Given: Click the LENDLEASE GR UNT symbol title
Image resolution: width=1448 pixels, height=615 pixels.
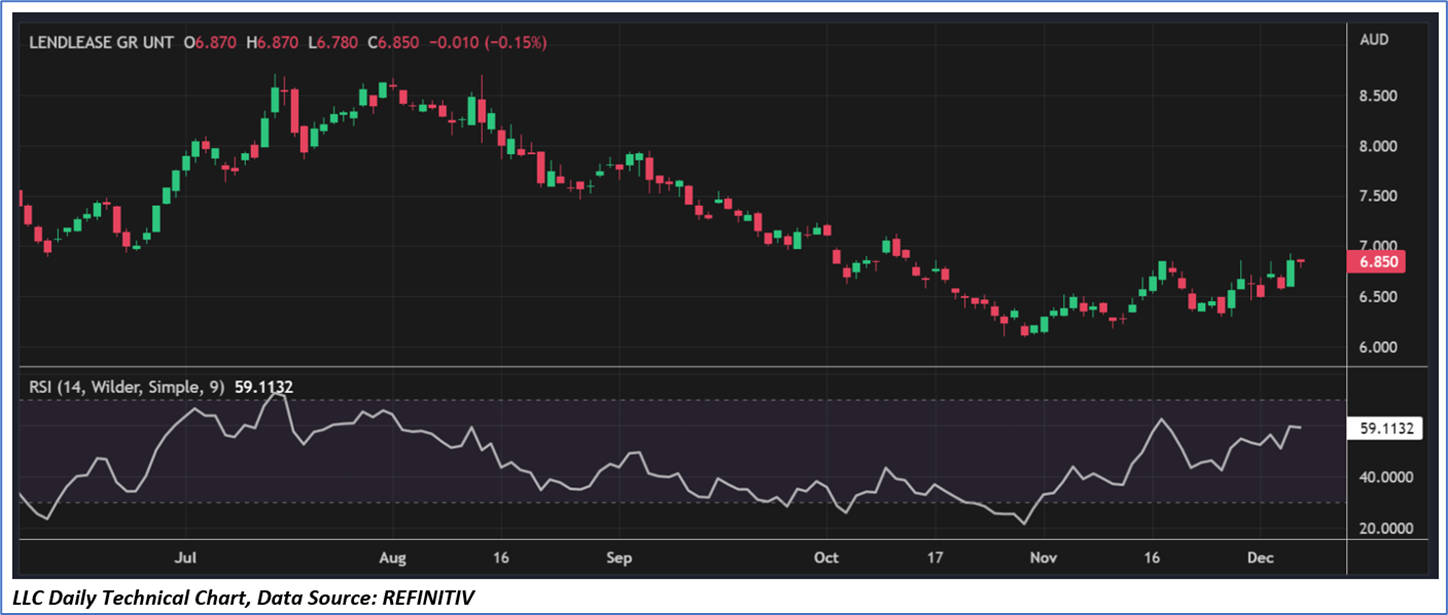Looking at the screenshot, I should [x=103, y=43].
